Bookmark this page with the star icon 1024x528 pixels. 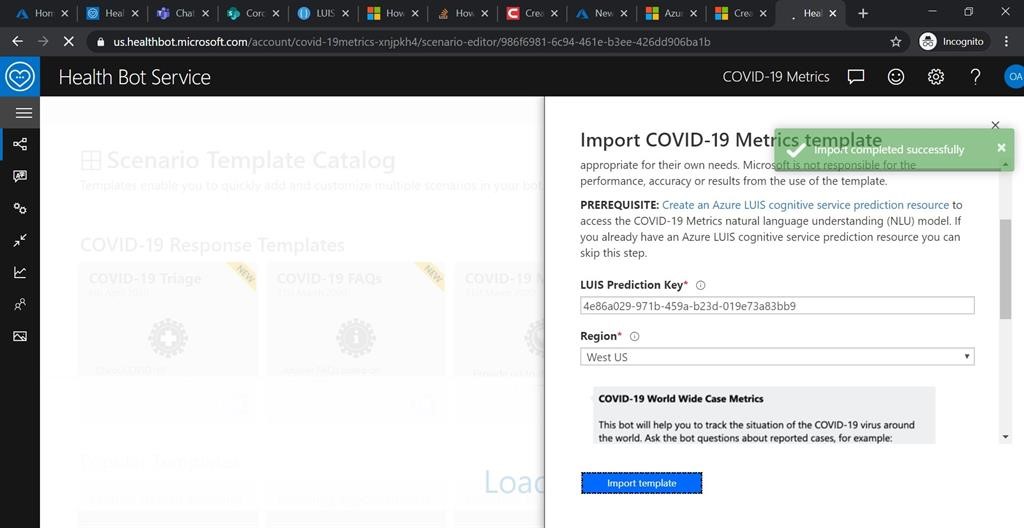pos(896,42)
